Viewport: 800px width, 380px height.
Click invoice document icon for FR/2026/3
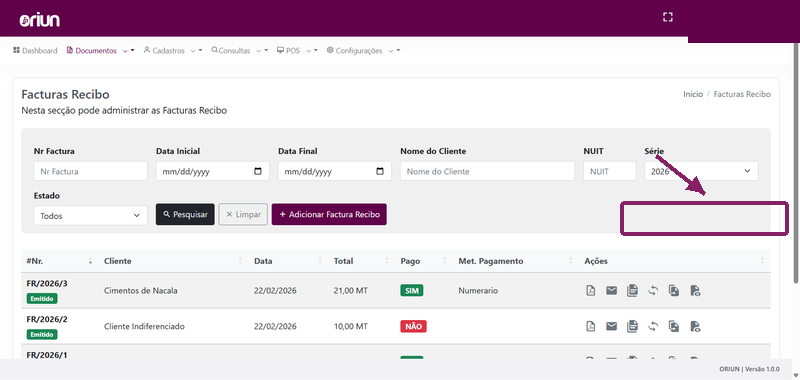click(632, 291)
